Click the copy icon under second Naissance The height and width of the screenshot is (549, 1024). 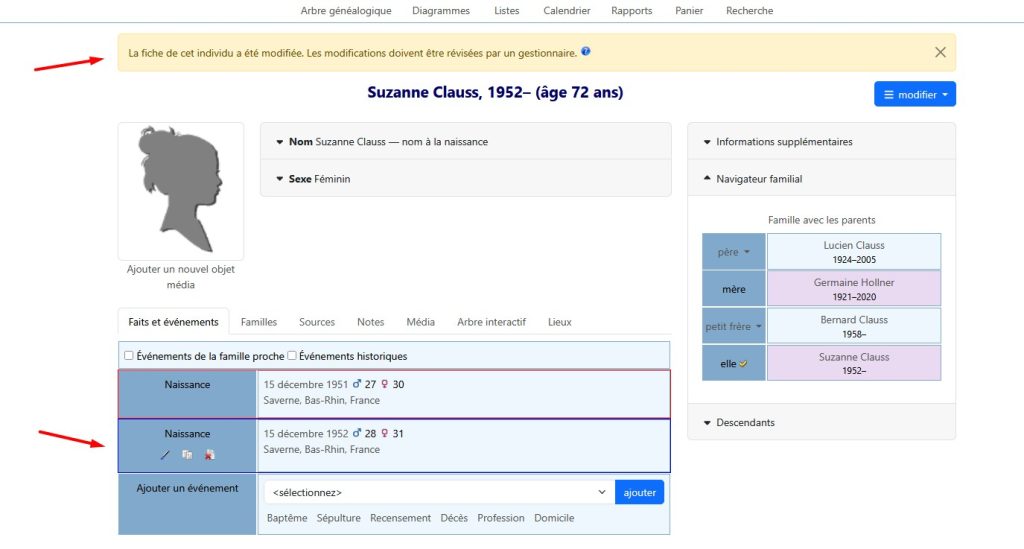pos(187,455)
